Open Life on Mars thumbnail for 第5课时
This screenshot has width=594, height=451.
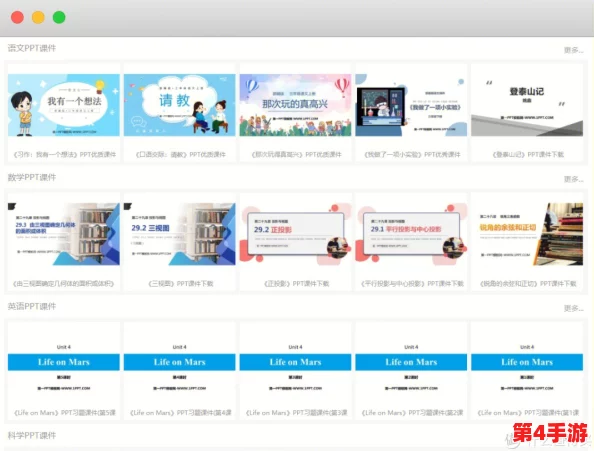[x=64, y=362]
